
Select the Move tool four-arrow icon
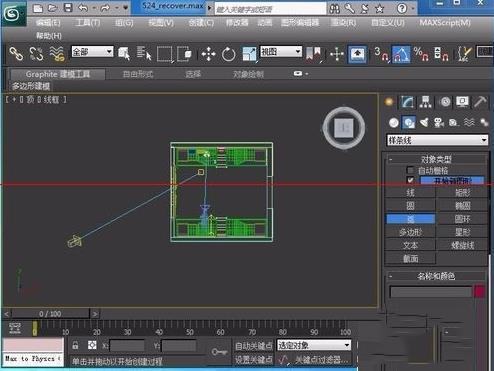click(208, 54)
